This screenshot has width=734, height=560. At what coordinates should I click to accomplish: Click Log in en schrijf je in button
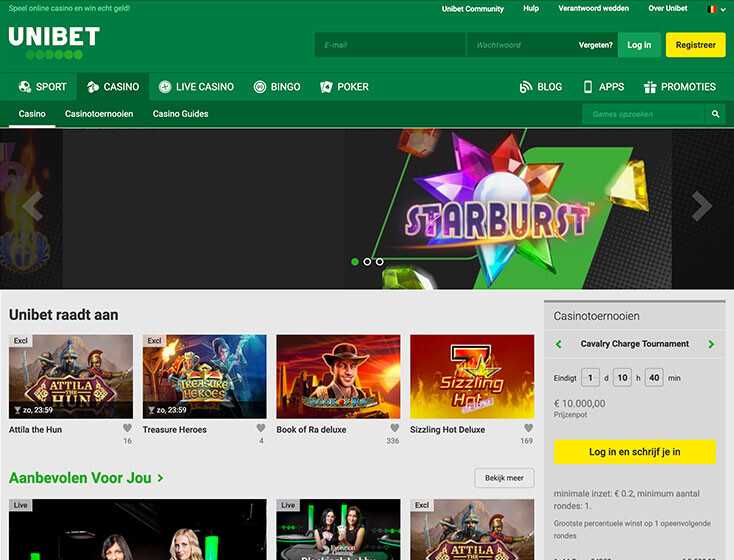pos(635,452)
